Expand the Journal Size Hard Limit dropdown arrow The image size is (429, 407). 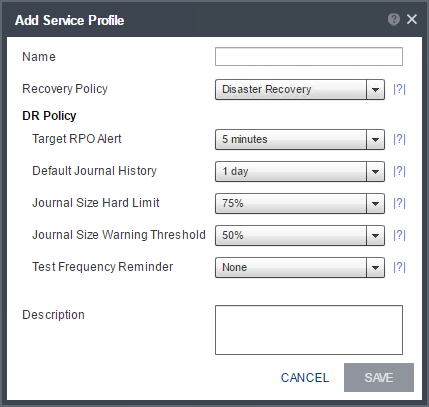click(x=375, y=203)
